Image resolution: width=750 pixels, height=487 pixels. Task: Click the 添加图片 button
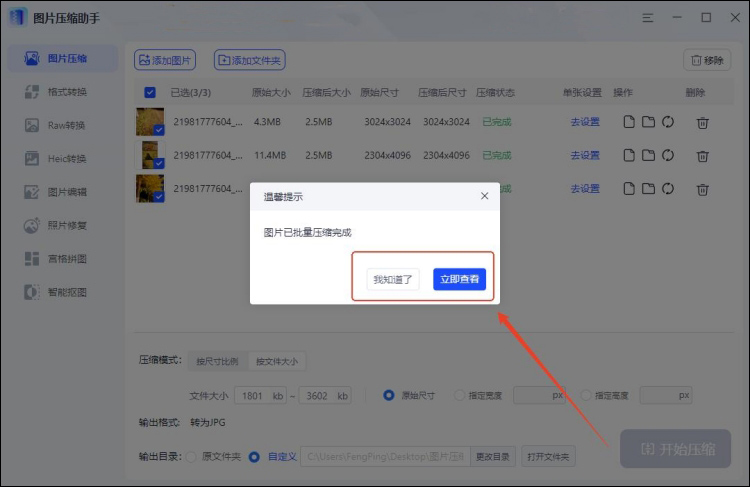165,60
